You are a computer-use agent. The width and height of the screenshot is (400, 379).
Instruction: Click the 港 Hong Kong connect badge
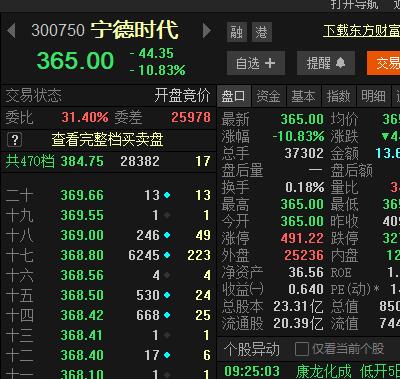[x=262, y=32]
